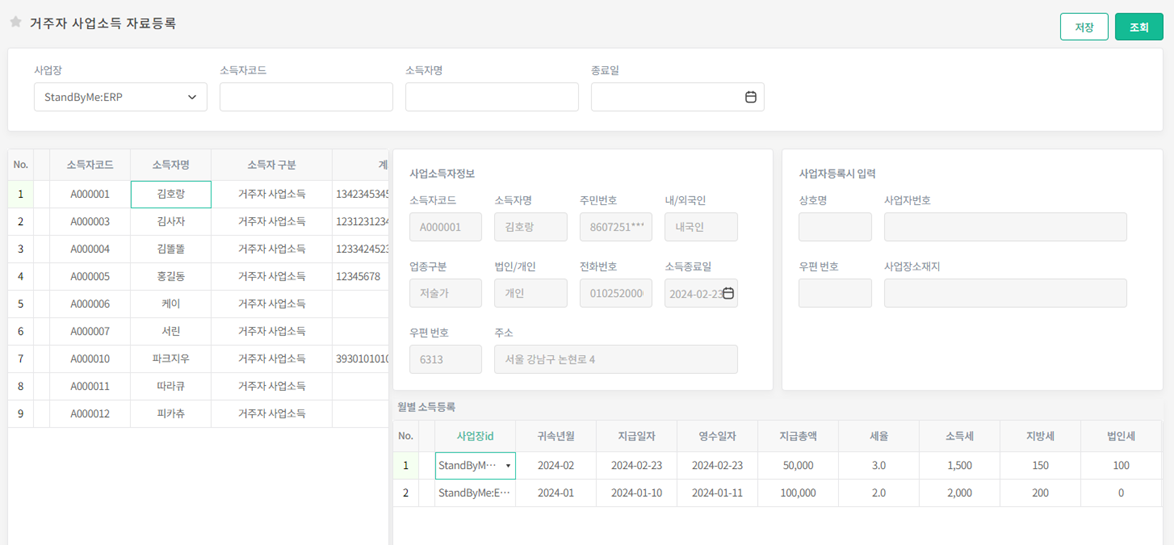Click the 저장 button
Viewport: 1174px width, 545px height.
[x=1084, y=27]
